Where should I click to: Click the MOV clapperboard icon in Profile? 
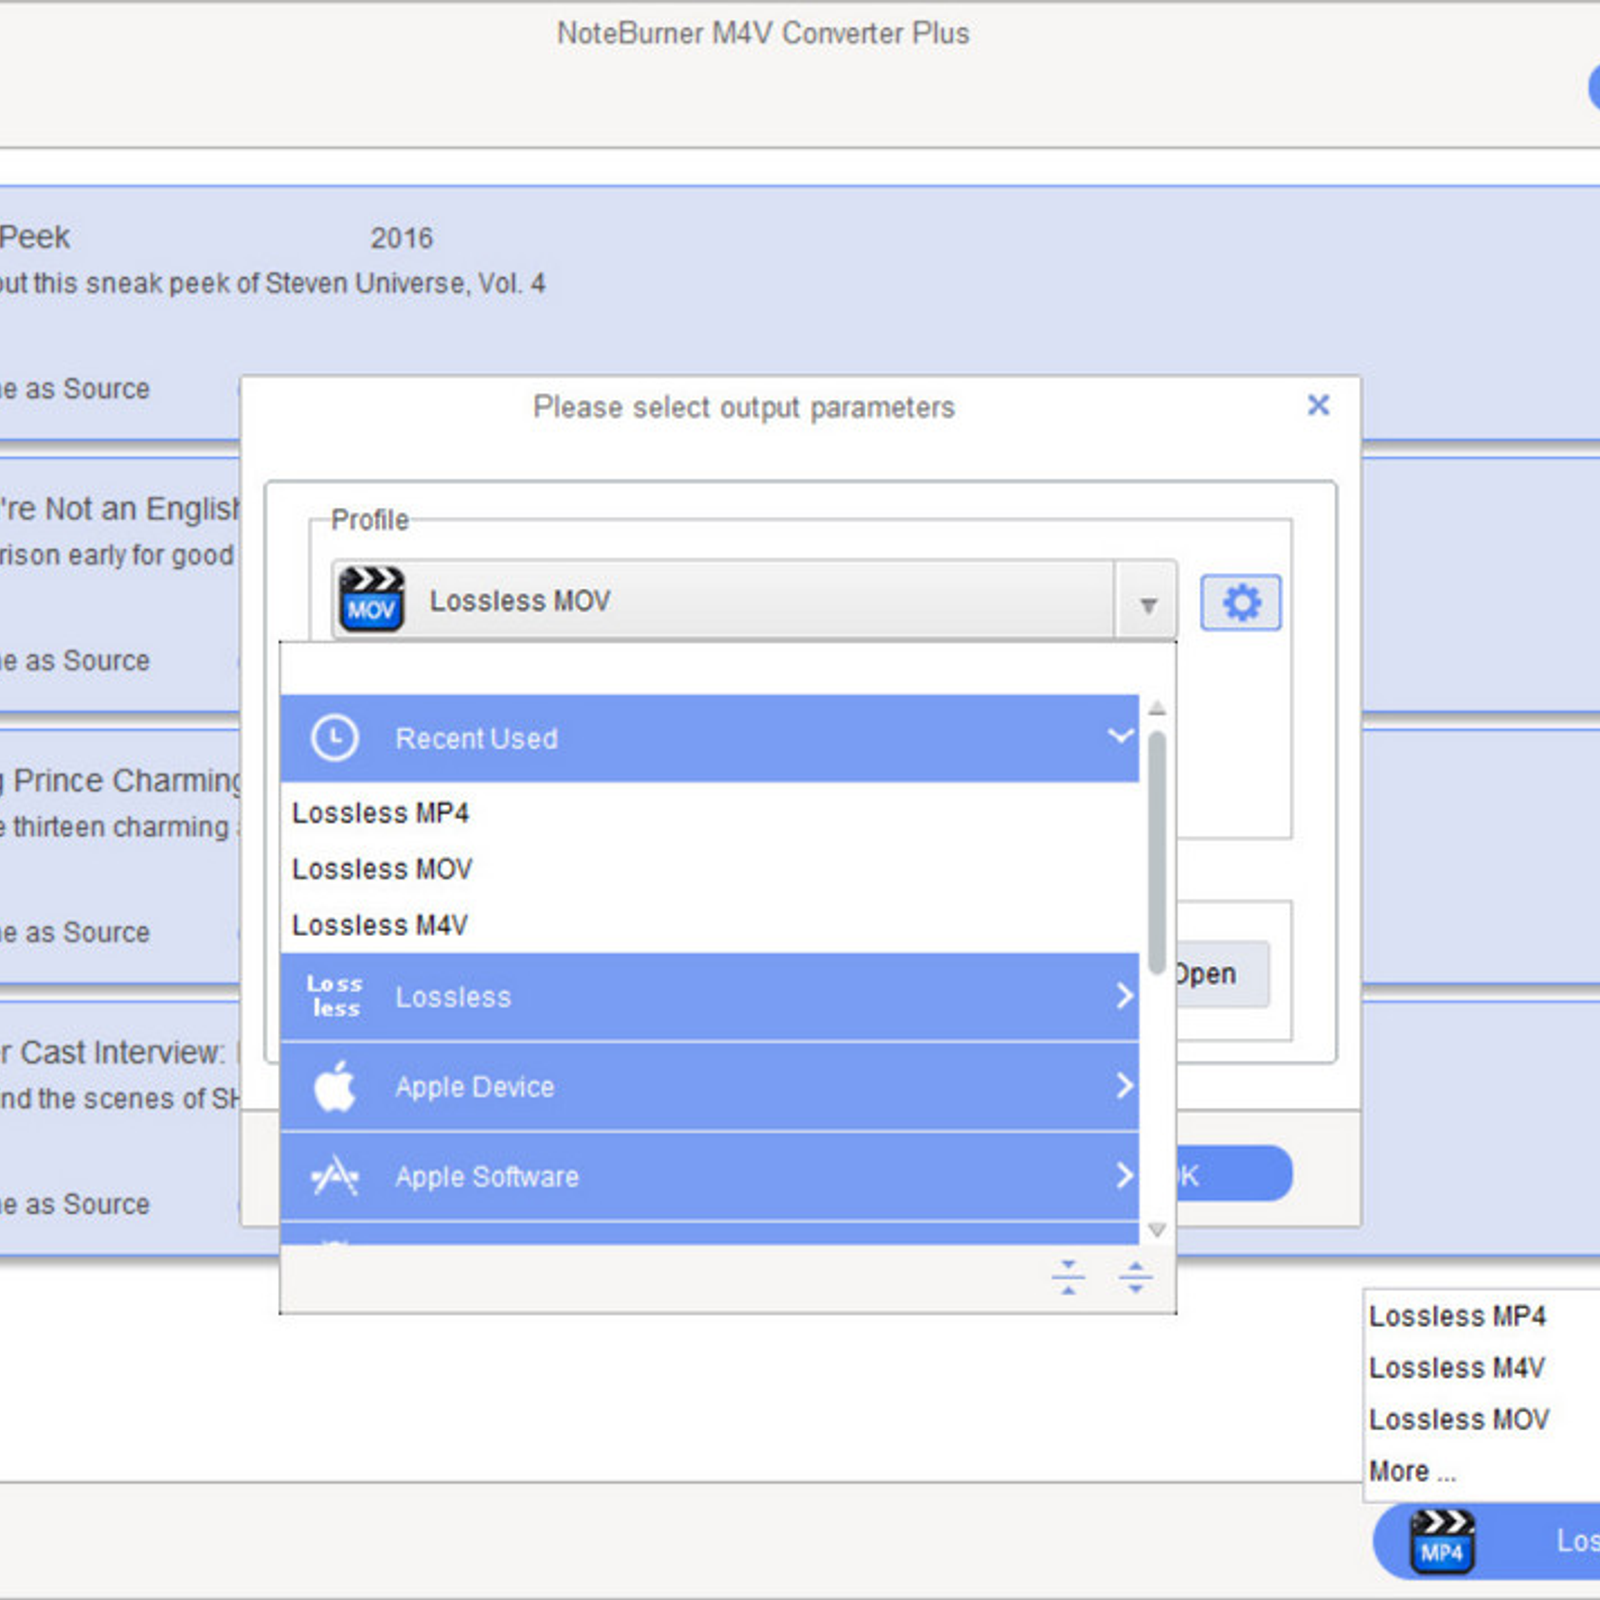tap(371, 600)
